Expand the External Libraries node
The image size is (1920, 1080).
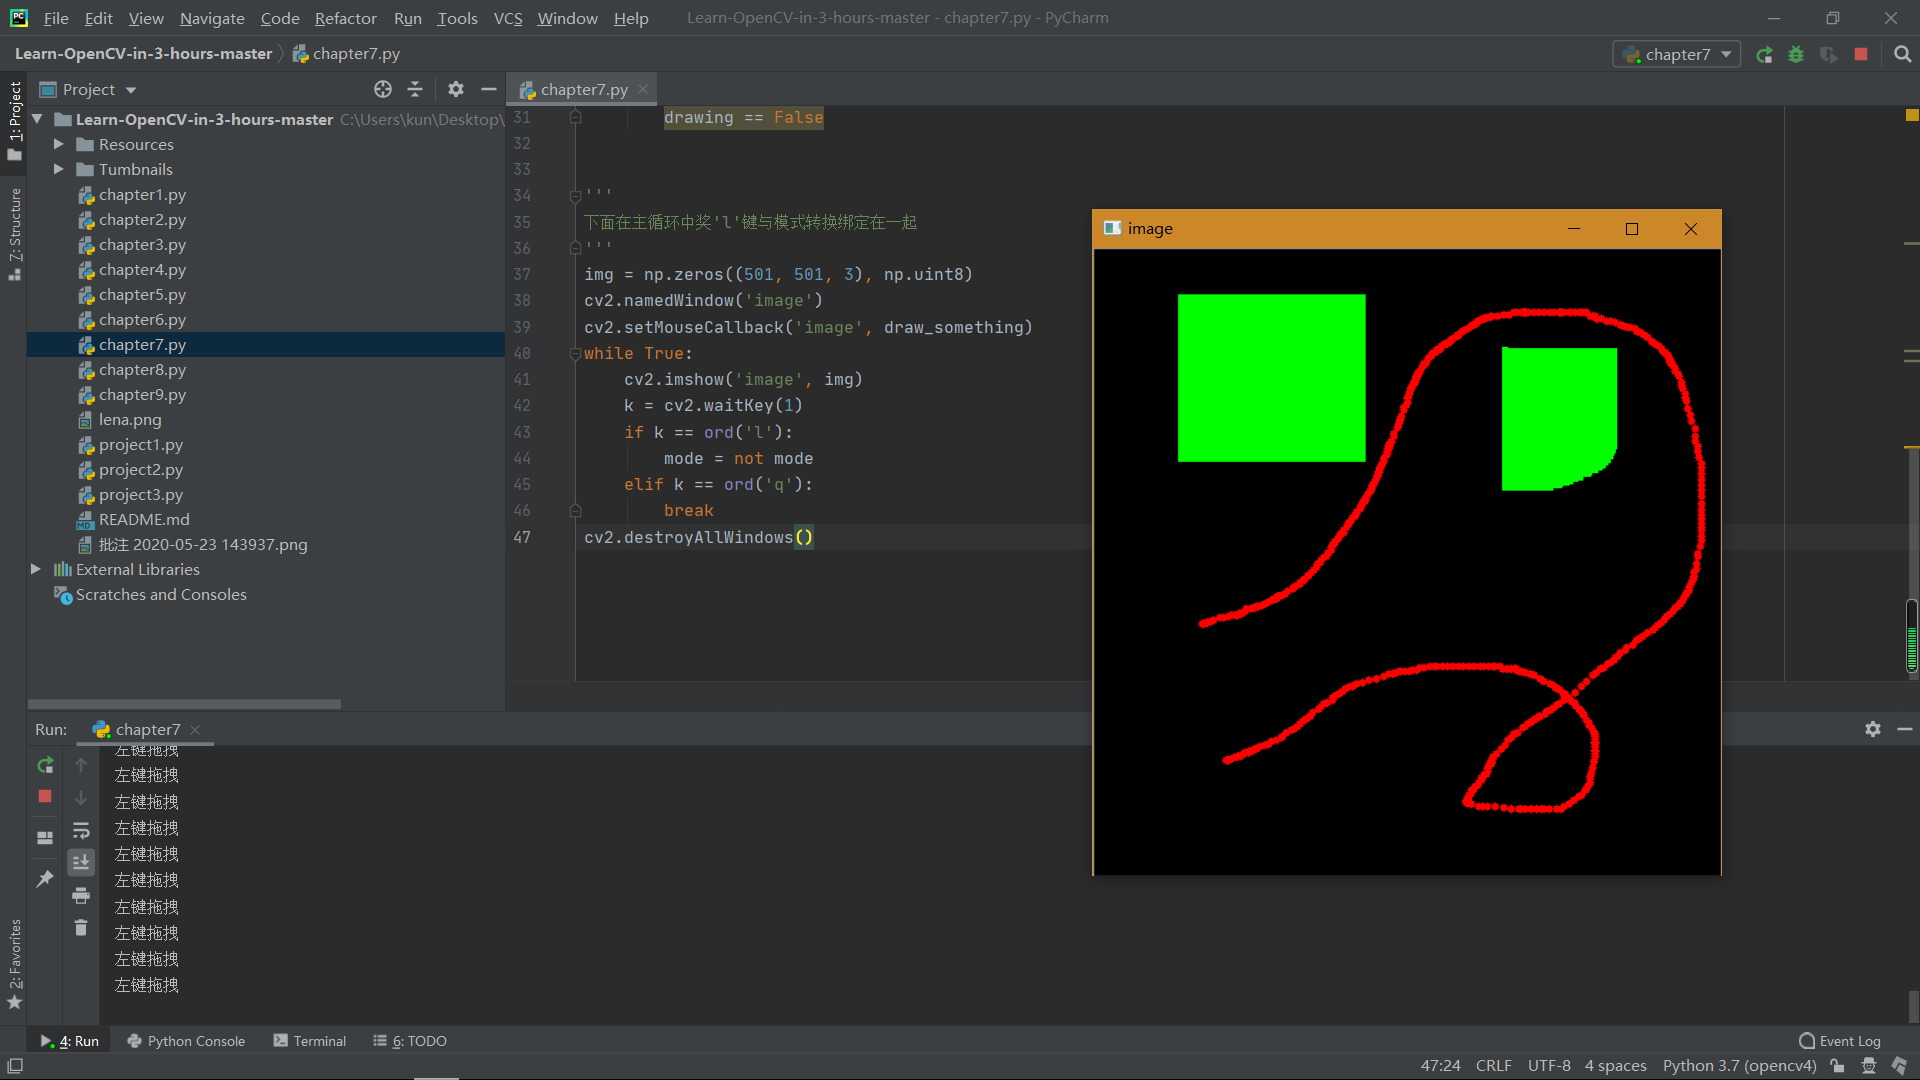pos(36,569)
